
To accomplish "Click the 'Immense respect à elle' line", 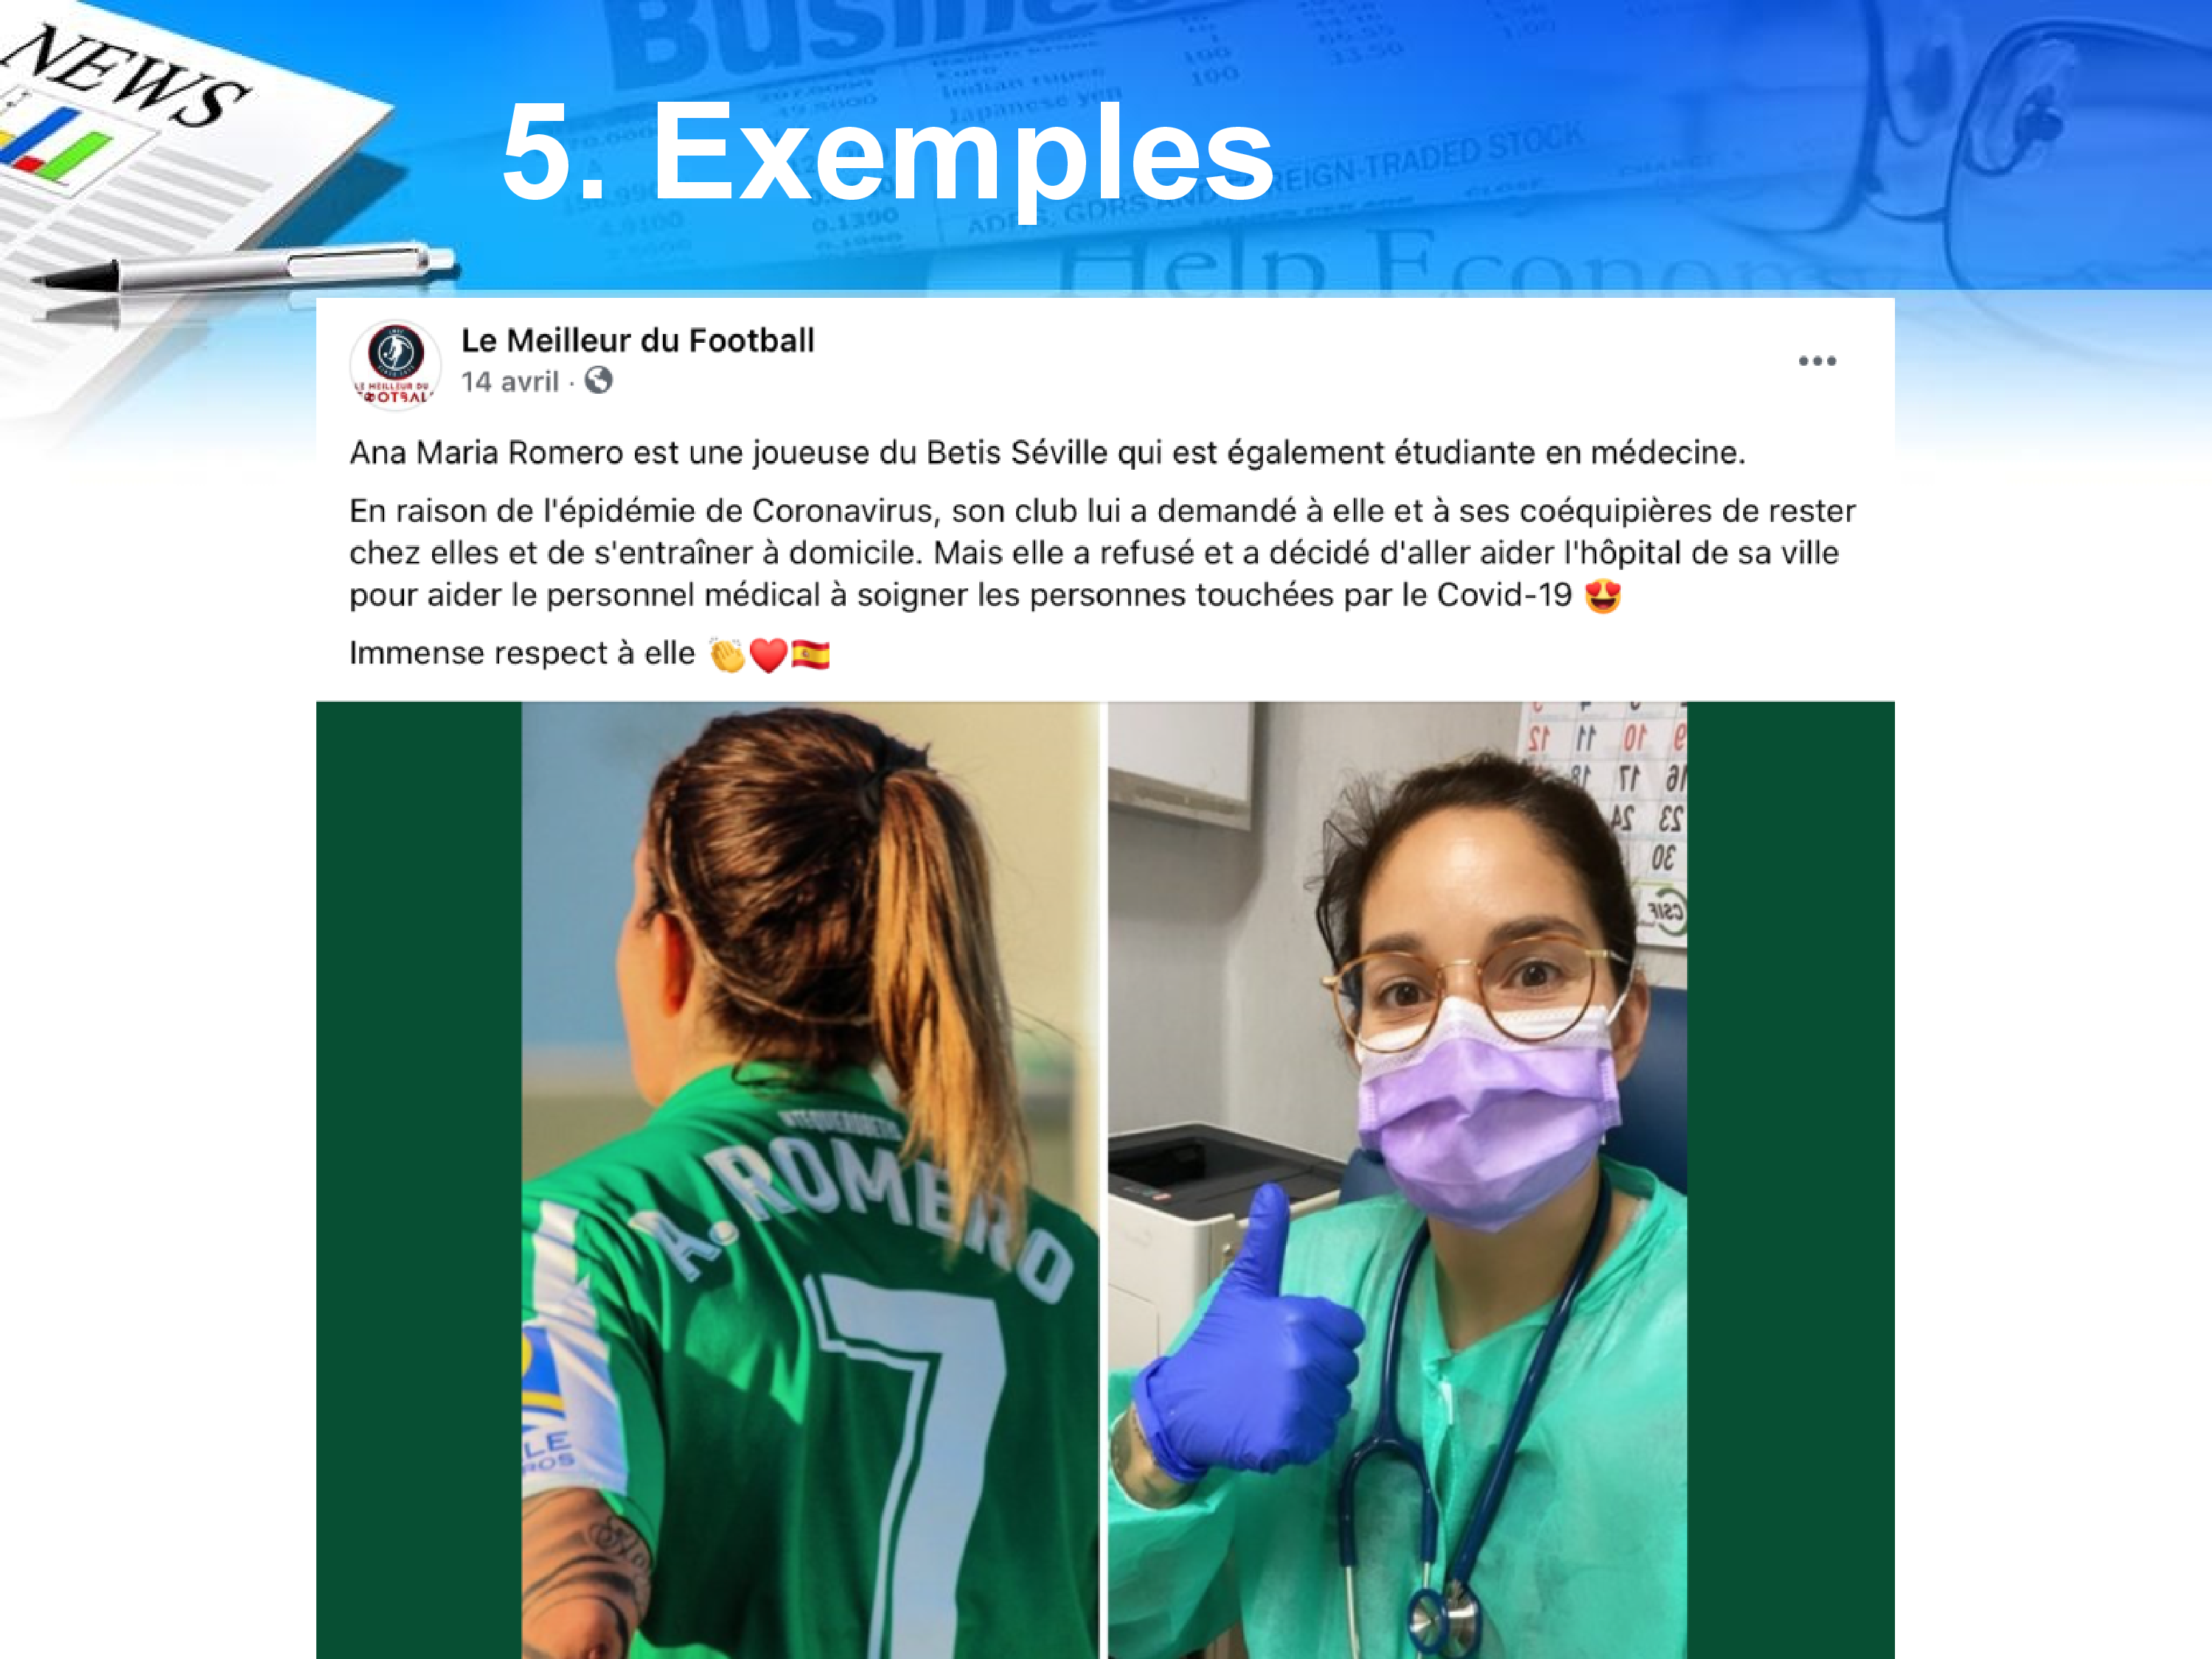I will [521, 654].
